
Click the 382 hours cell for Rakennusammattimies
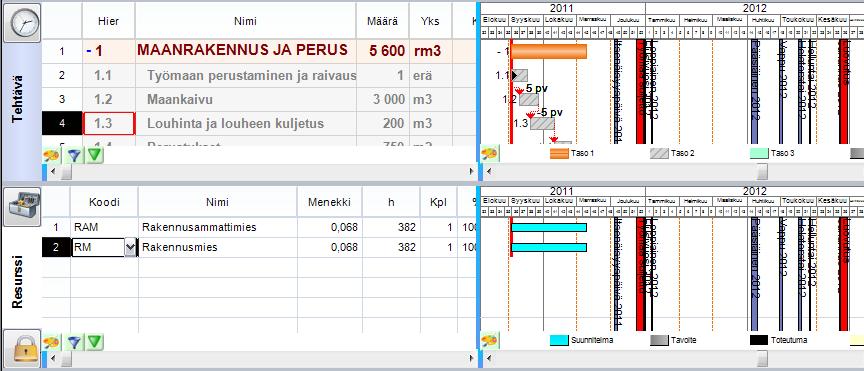(x=391, y=227)
